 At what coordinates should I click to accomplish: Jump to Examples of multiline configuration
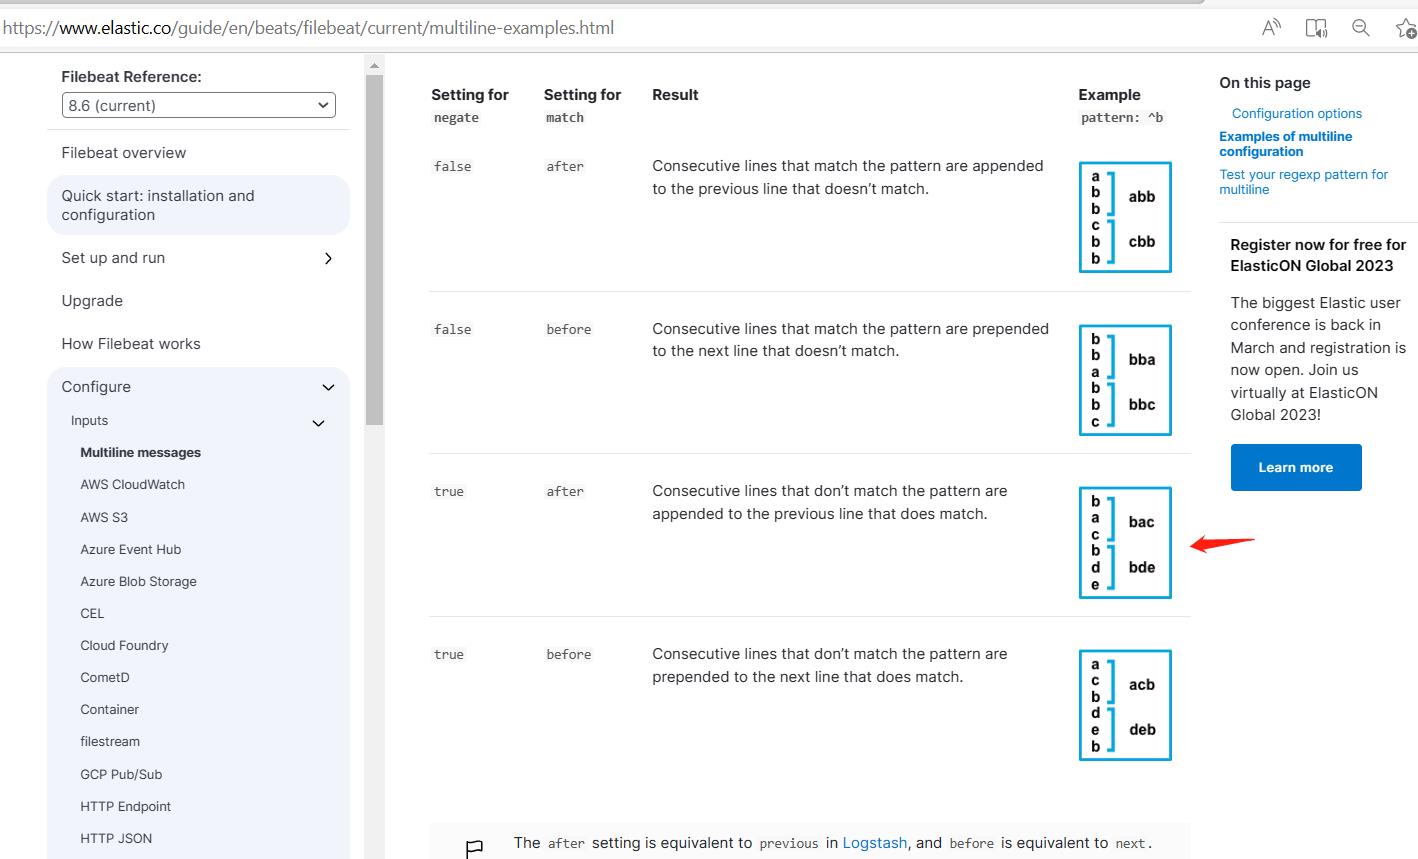(1285, 144)
